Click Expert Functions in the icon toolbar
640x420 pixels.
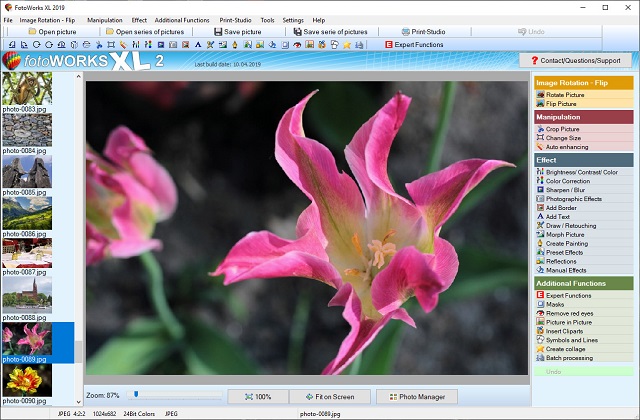click(x=414, y=45)
